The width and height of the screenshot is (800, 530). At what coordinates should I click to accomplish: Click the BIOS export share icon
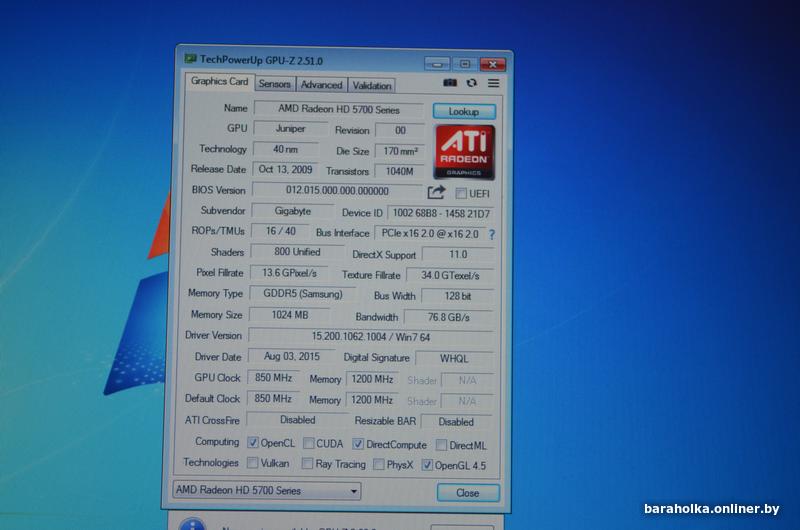436,192
